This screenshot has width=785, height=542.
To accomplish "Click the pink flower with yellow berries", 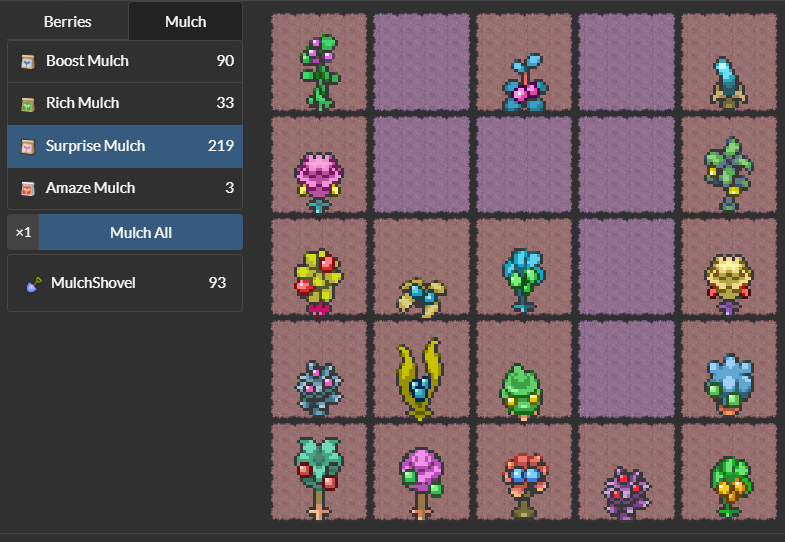I will pos(318,182).
